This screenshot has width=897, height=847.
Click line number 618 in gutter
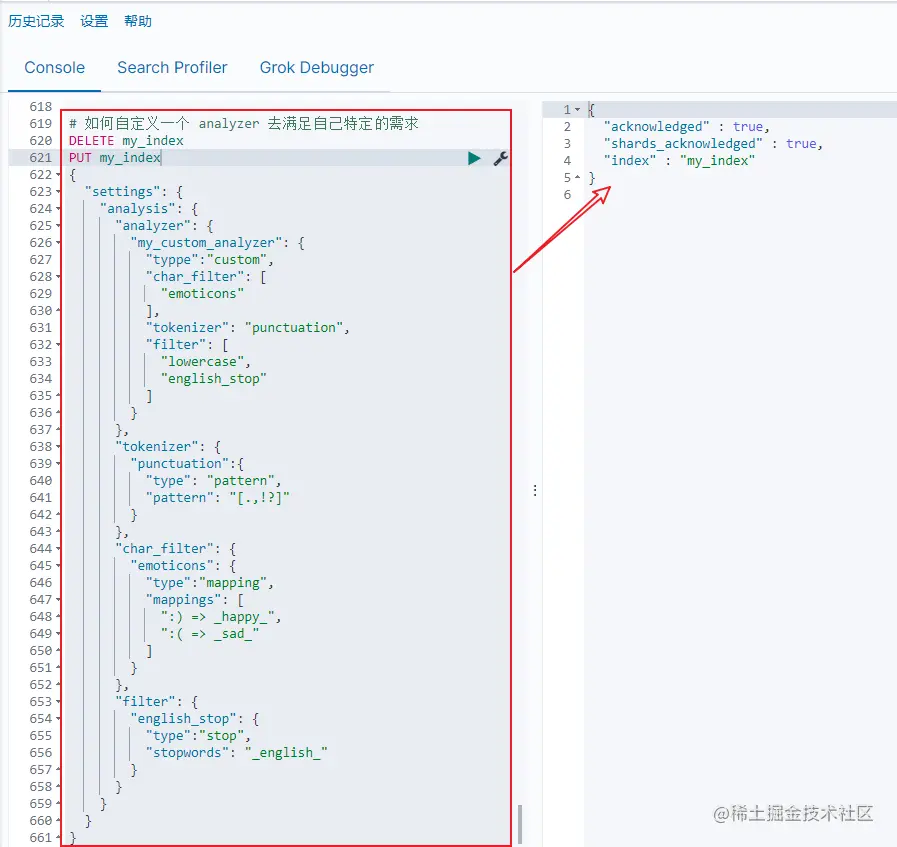(x=41, y=107)
